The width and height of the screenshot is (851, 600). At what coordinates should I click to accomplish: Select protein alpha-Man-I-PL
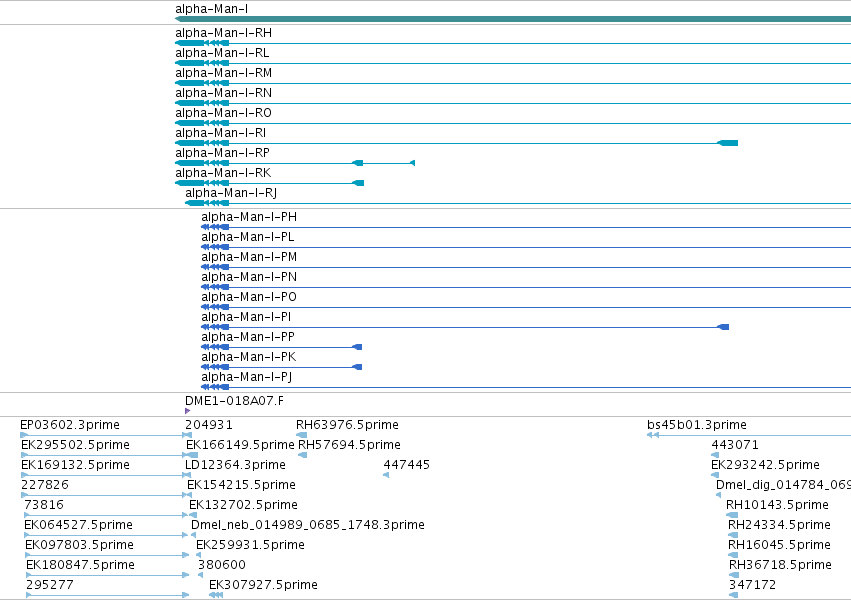(x=247, y=238)
